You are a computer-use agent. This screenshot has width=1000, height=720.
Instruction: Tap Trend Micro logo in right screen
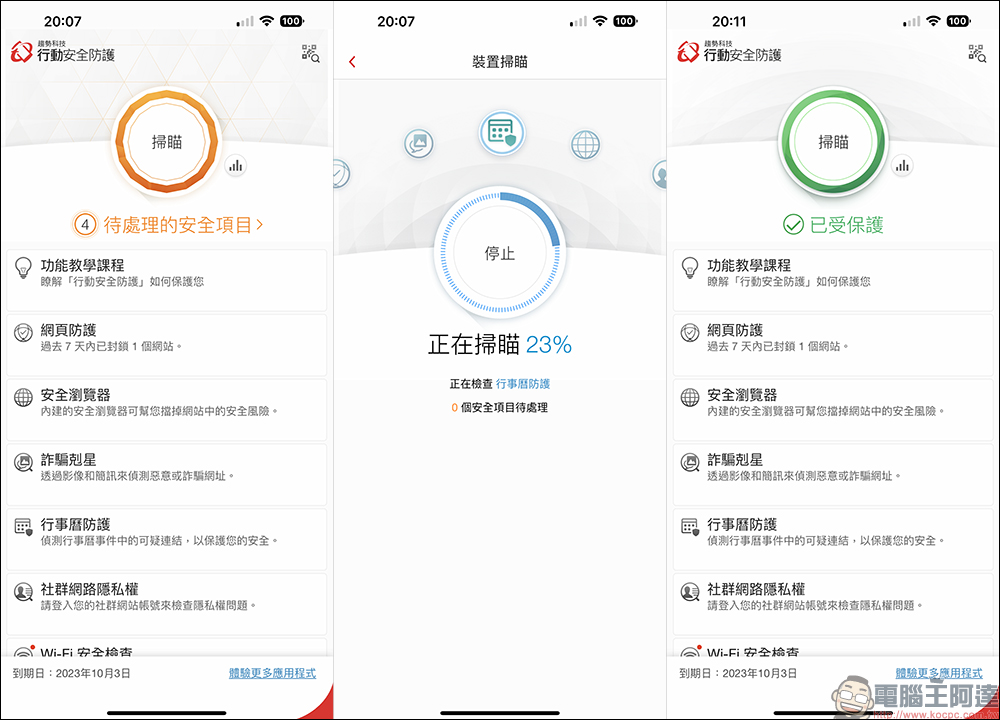[x=688, y=52]
